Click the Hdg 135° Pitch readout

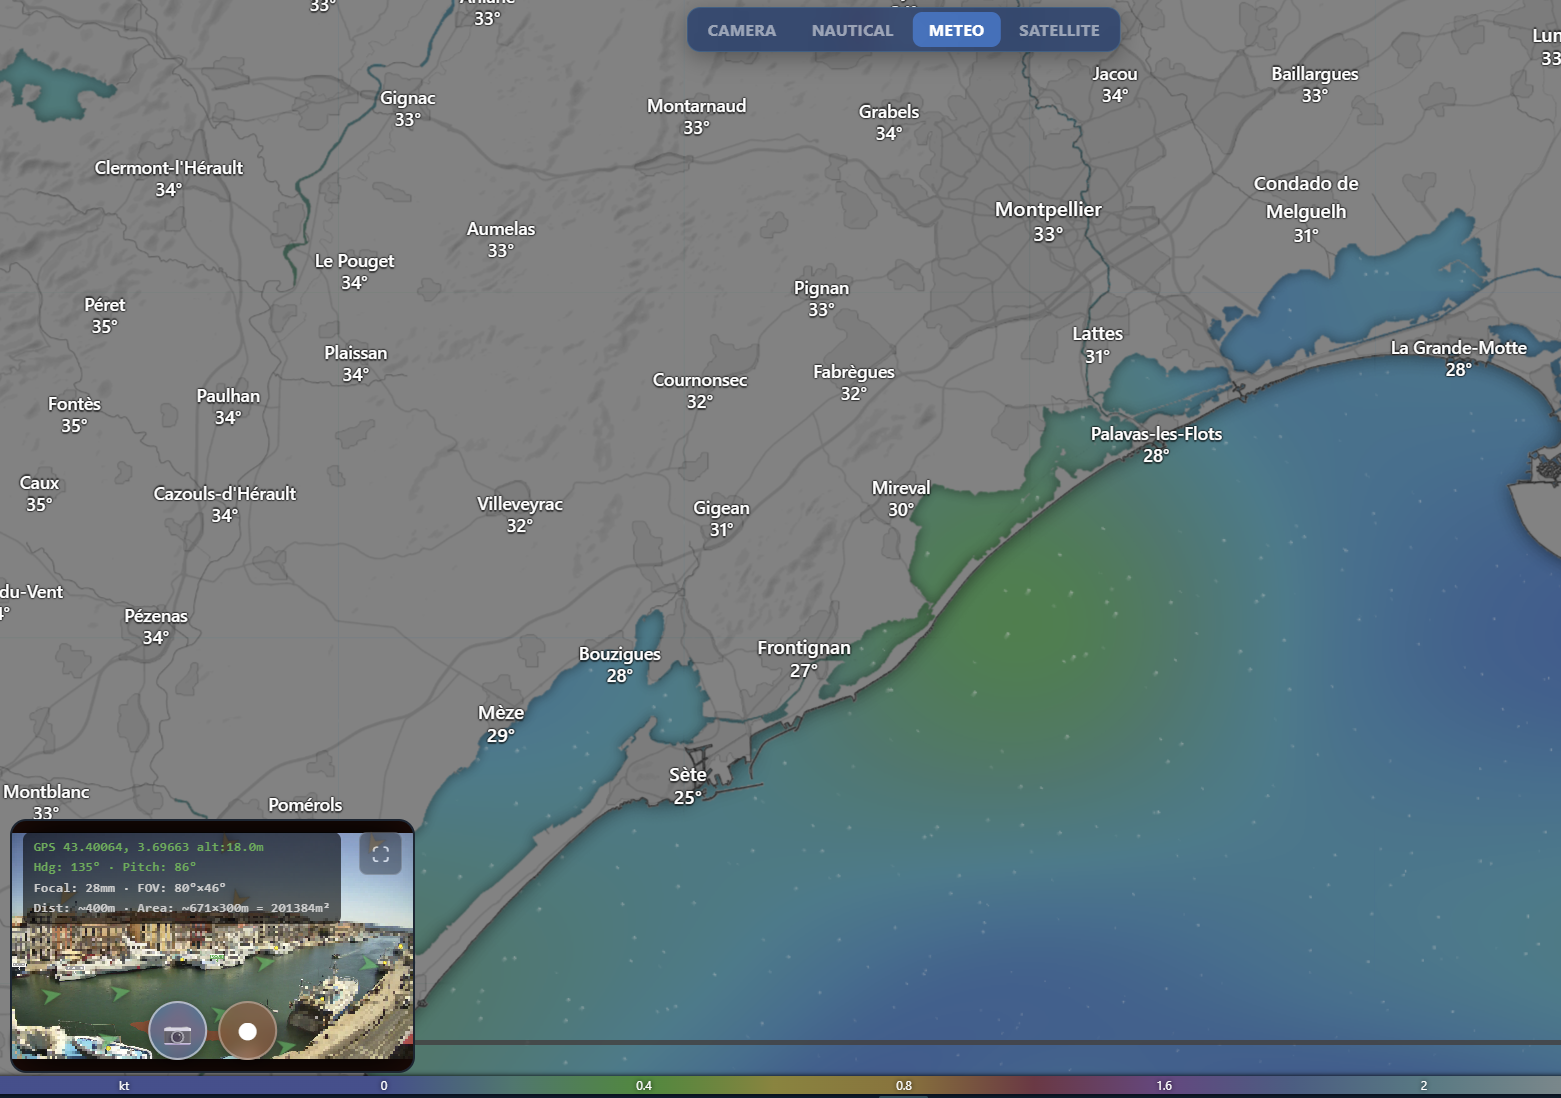[x=115, y=867]
